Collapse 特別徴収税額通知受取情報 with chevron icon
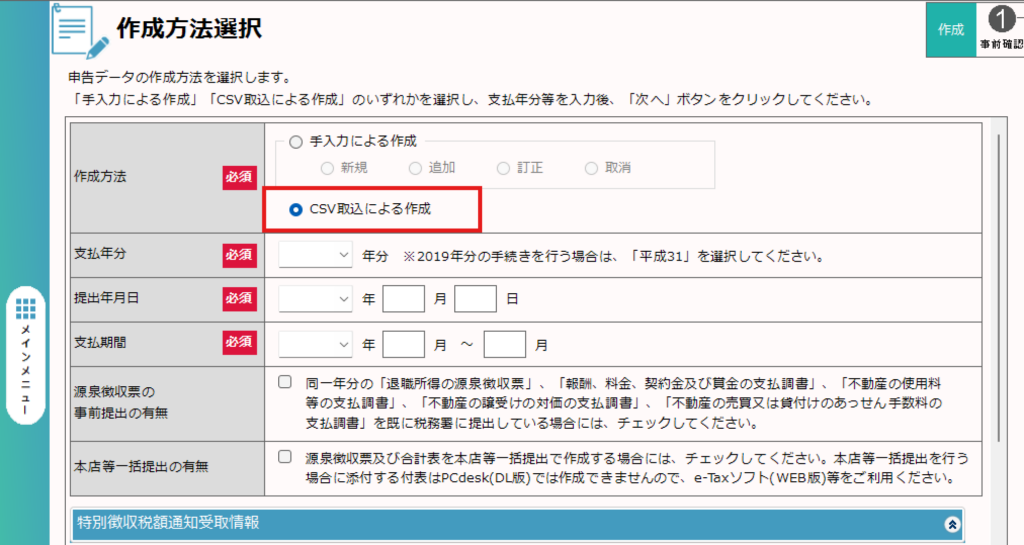The width and height of the screenshot is (1024, 545). 953,523
